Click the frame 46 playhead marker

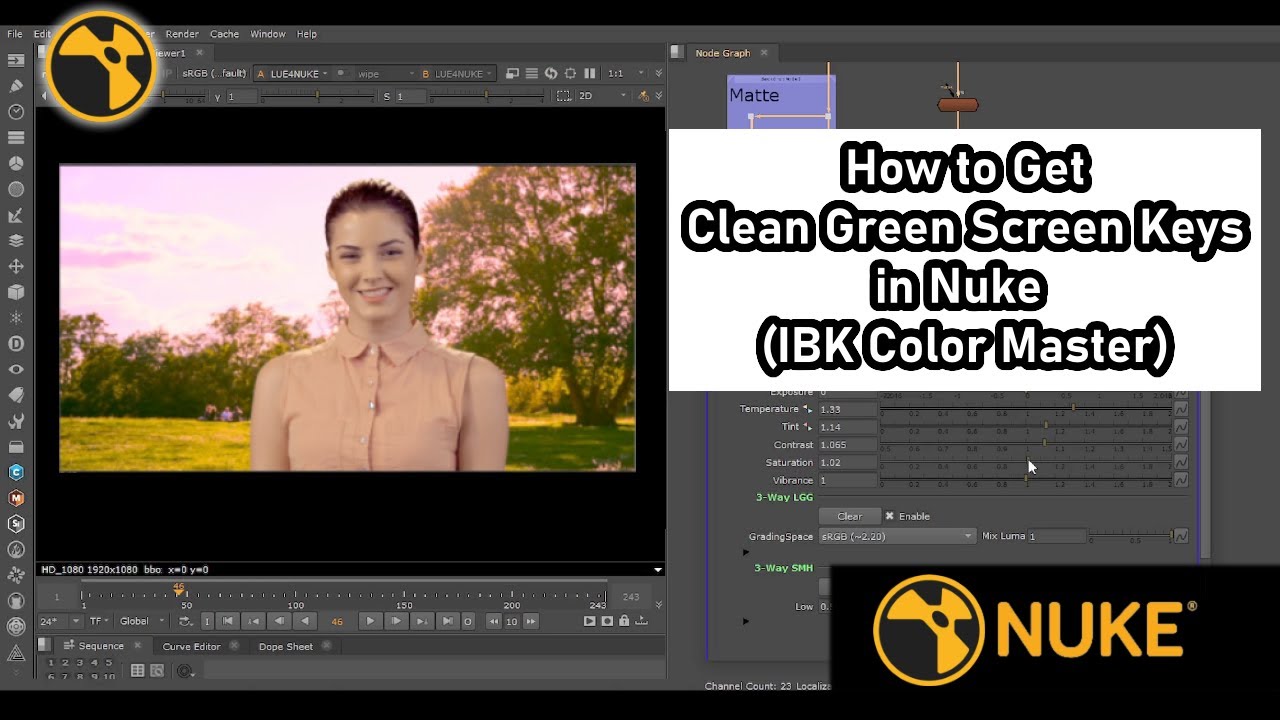click(179, 588)
